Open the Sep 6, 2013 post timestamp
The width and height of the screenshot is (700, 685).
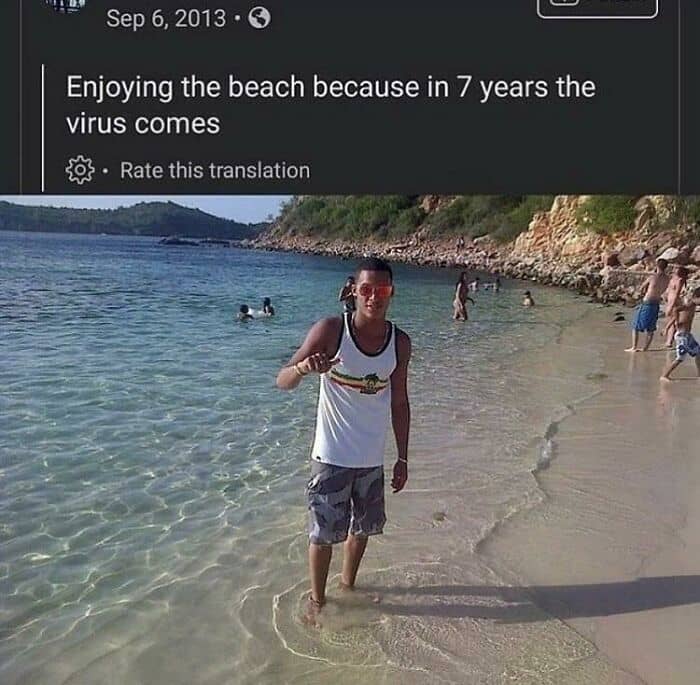(x=166, y=19)
